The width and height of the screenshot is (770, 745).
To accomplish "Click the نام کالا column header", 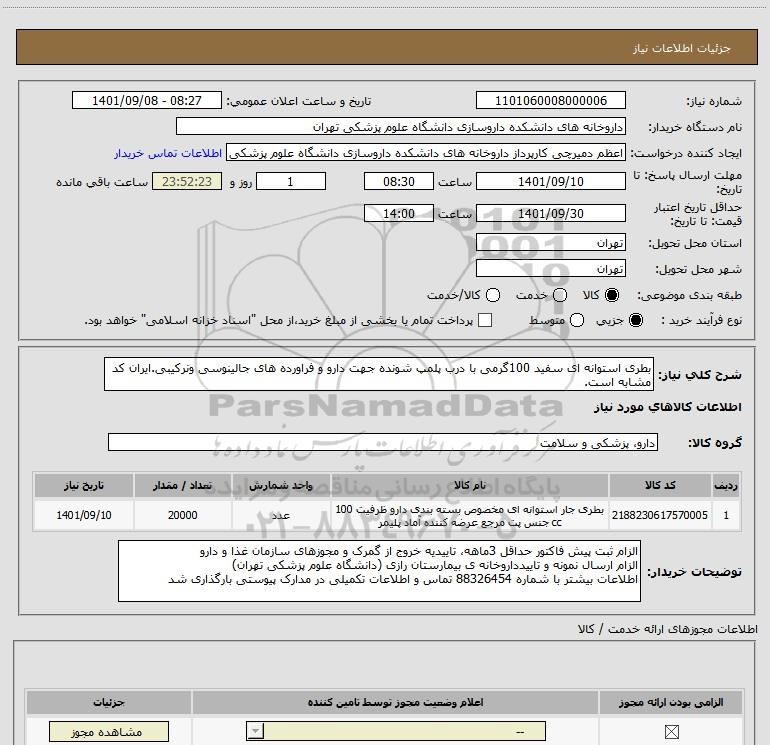I will 469,485.
